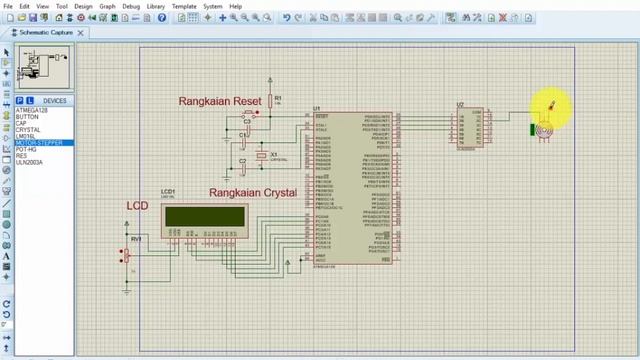Click the U2 ULN2003A driver component
This screenshot has height=360, width=640.
pos(470,127)
